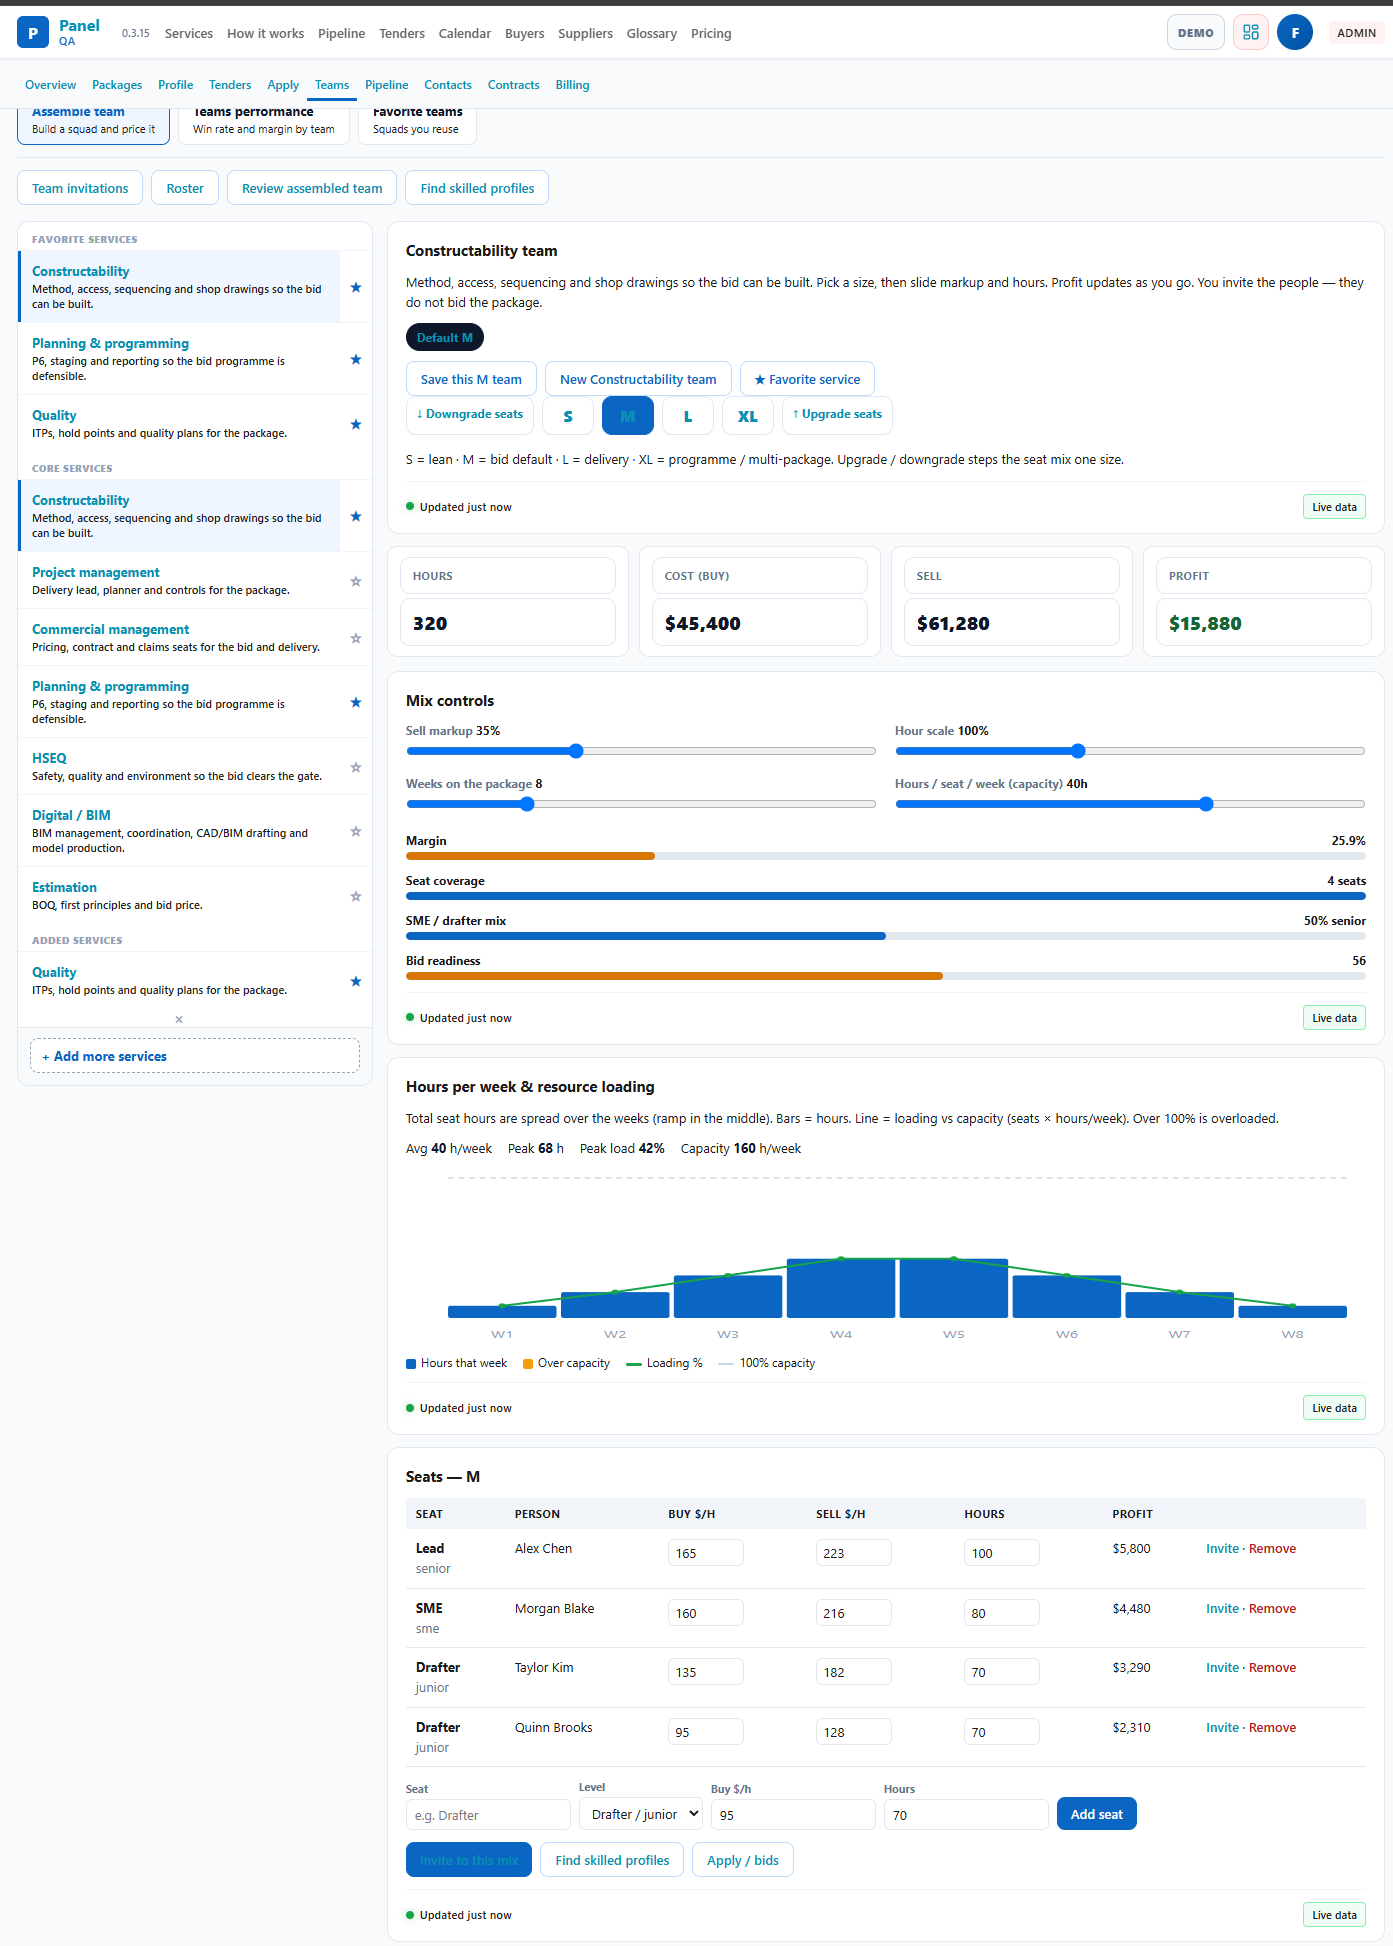This screenshot has width=1393, height=1946.
Task: Open the Roster button
Action: coord(185,188)
